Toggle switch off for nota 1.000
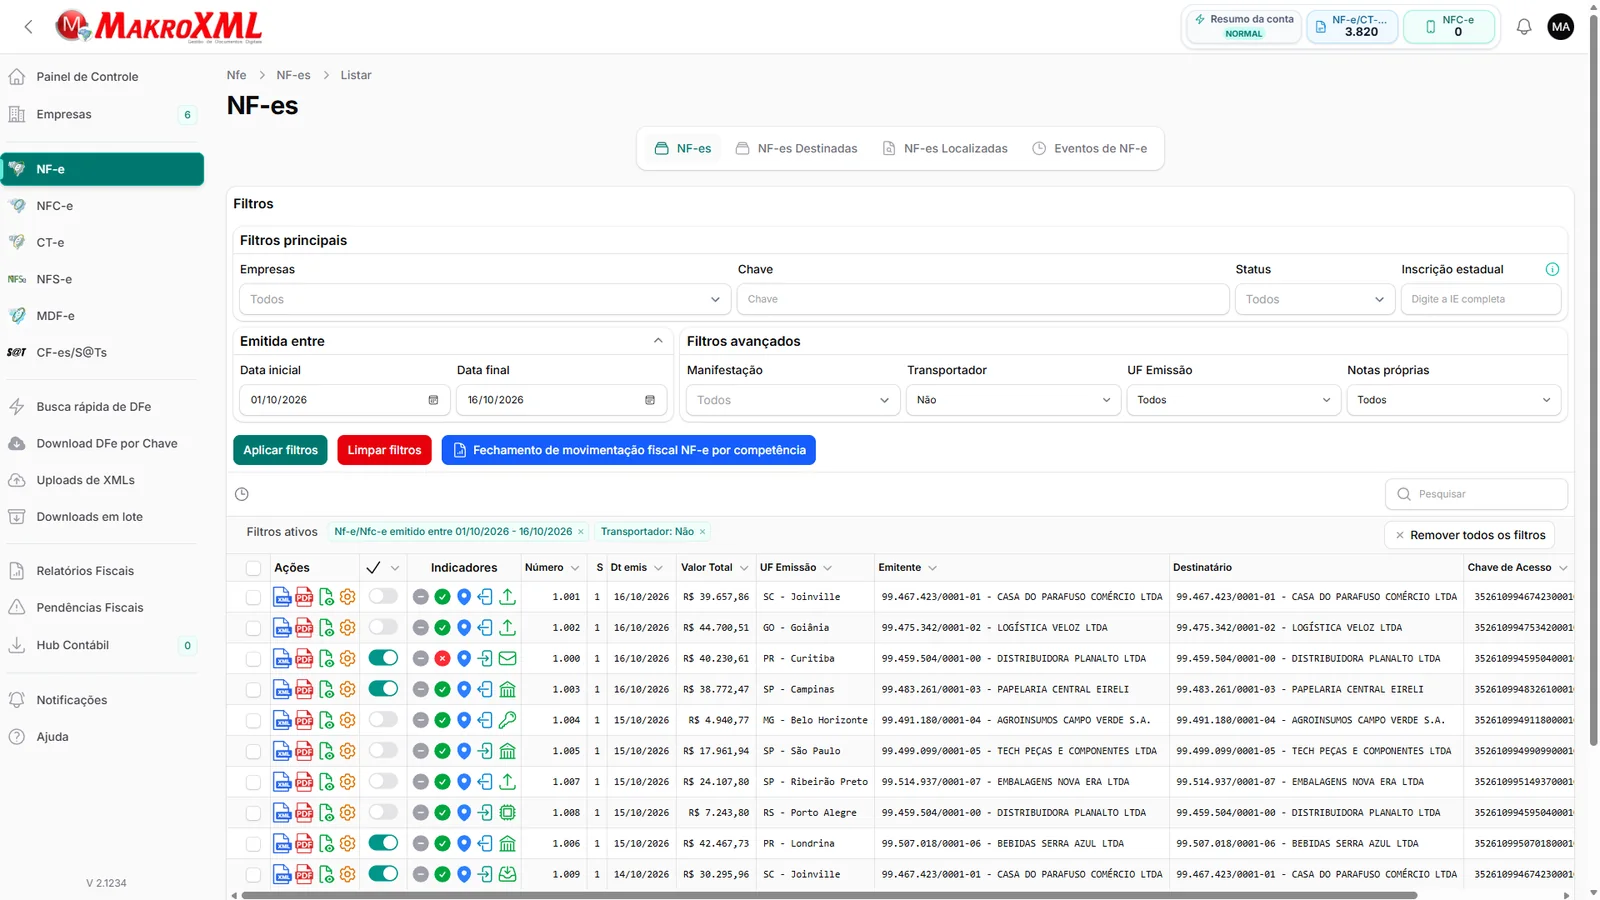The height and width of the screenshot is (900, 1600). [383, 658]
